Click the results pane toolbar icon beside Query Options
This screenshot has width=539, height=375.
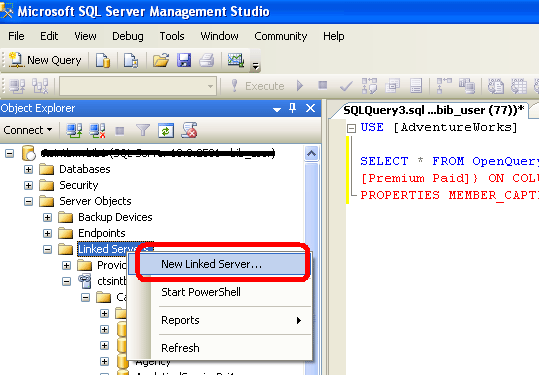click(x=416, y=86)
